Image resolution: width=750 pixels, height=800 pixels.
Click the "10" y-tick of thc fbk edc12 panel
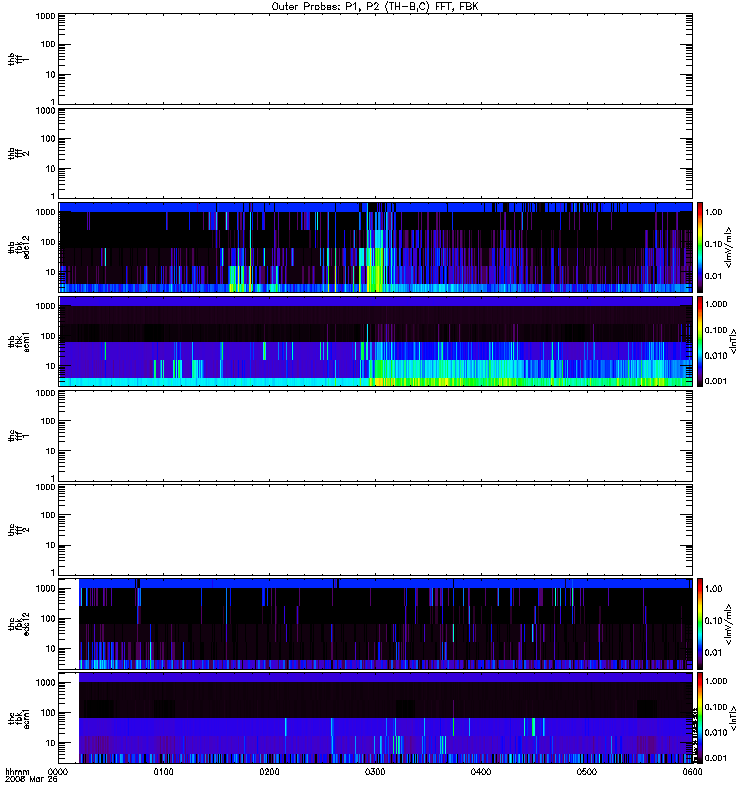[x=51, y=649]
